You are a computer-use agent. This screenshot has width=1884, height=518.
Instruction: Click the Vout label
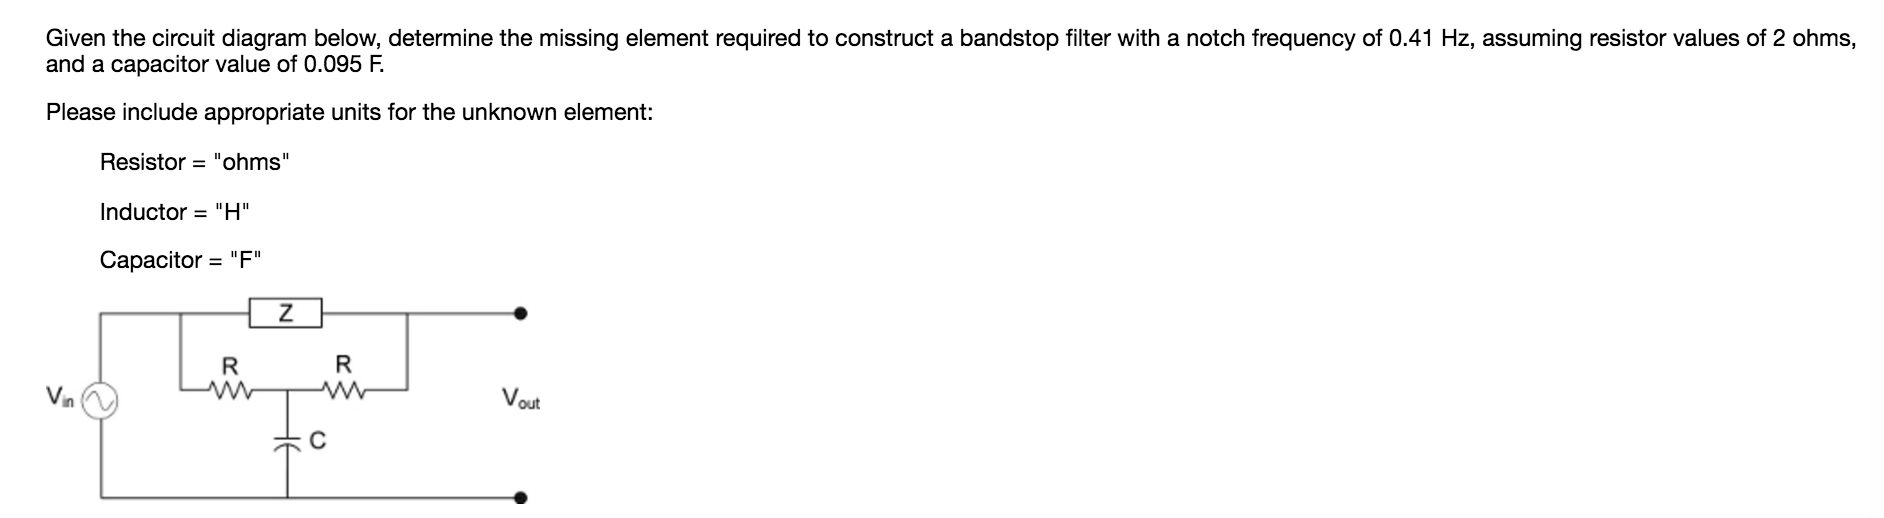click(x=522, y=399)
